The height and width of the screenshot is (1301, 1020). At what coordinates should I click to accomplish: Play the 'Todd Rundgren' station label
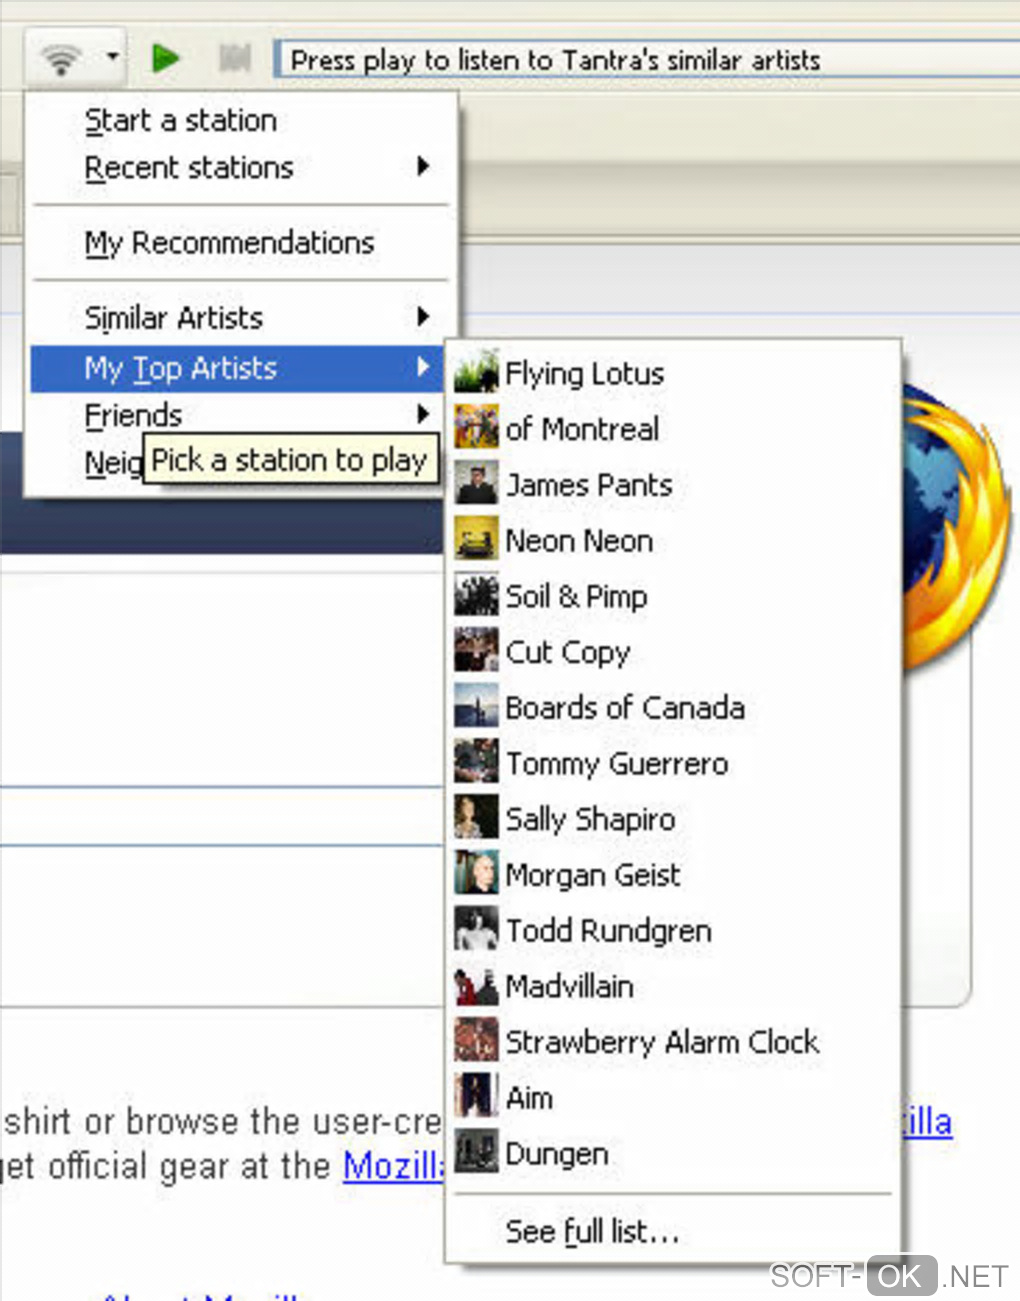[609, 931]
